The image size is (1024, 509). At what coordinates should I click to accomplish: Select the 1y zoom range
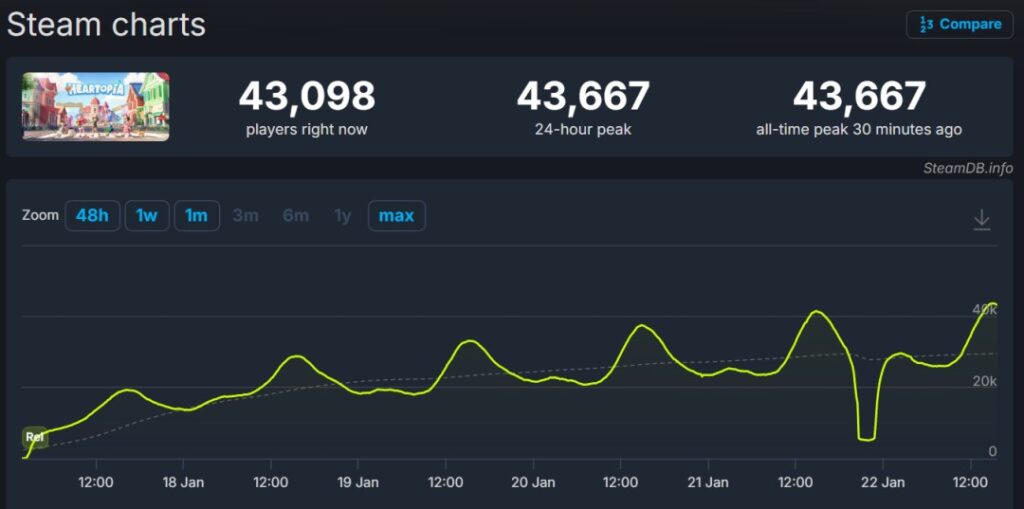(343, 216)
